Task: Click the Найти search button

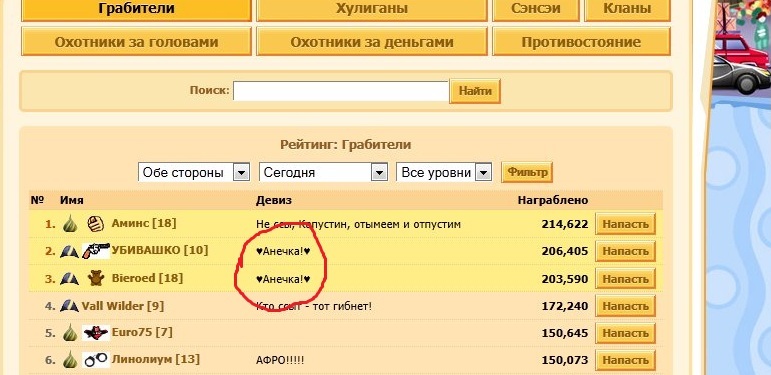Action: [x=475, y=91]
